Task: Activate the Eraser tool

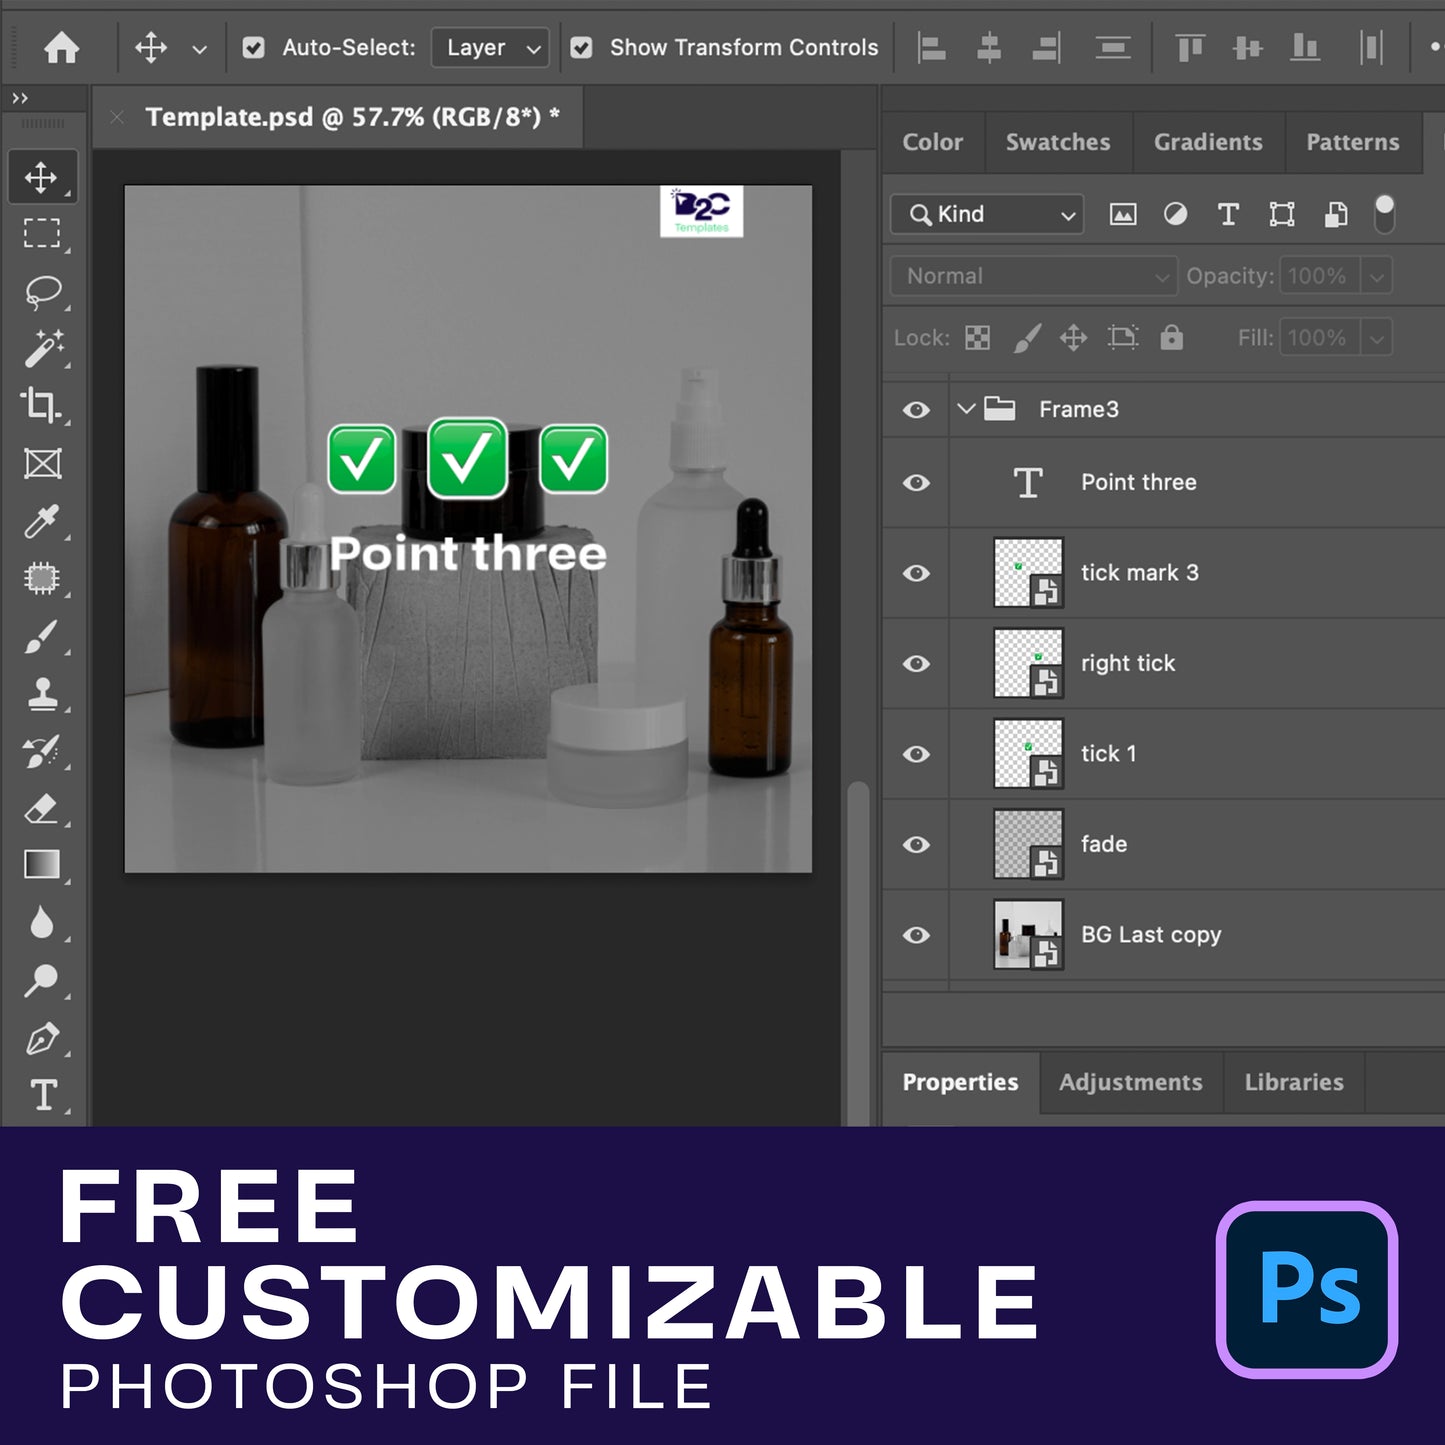Action: 42,808
